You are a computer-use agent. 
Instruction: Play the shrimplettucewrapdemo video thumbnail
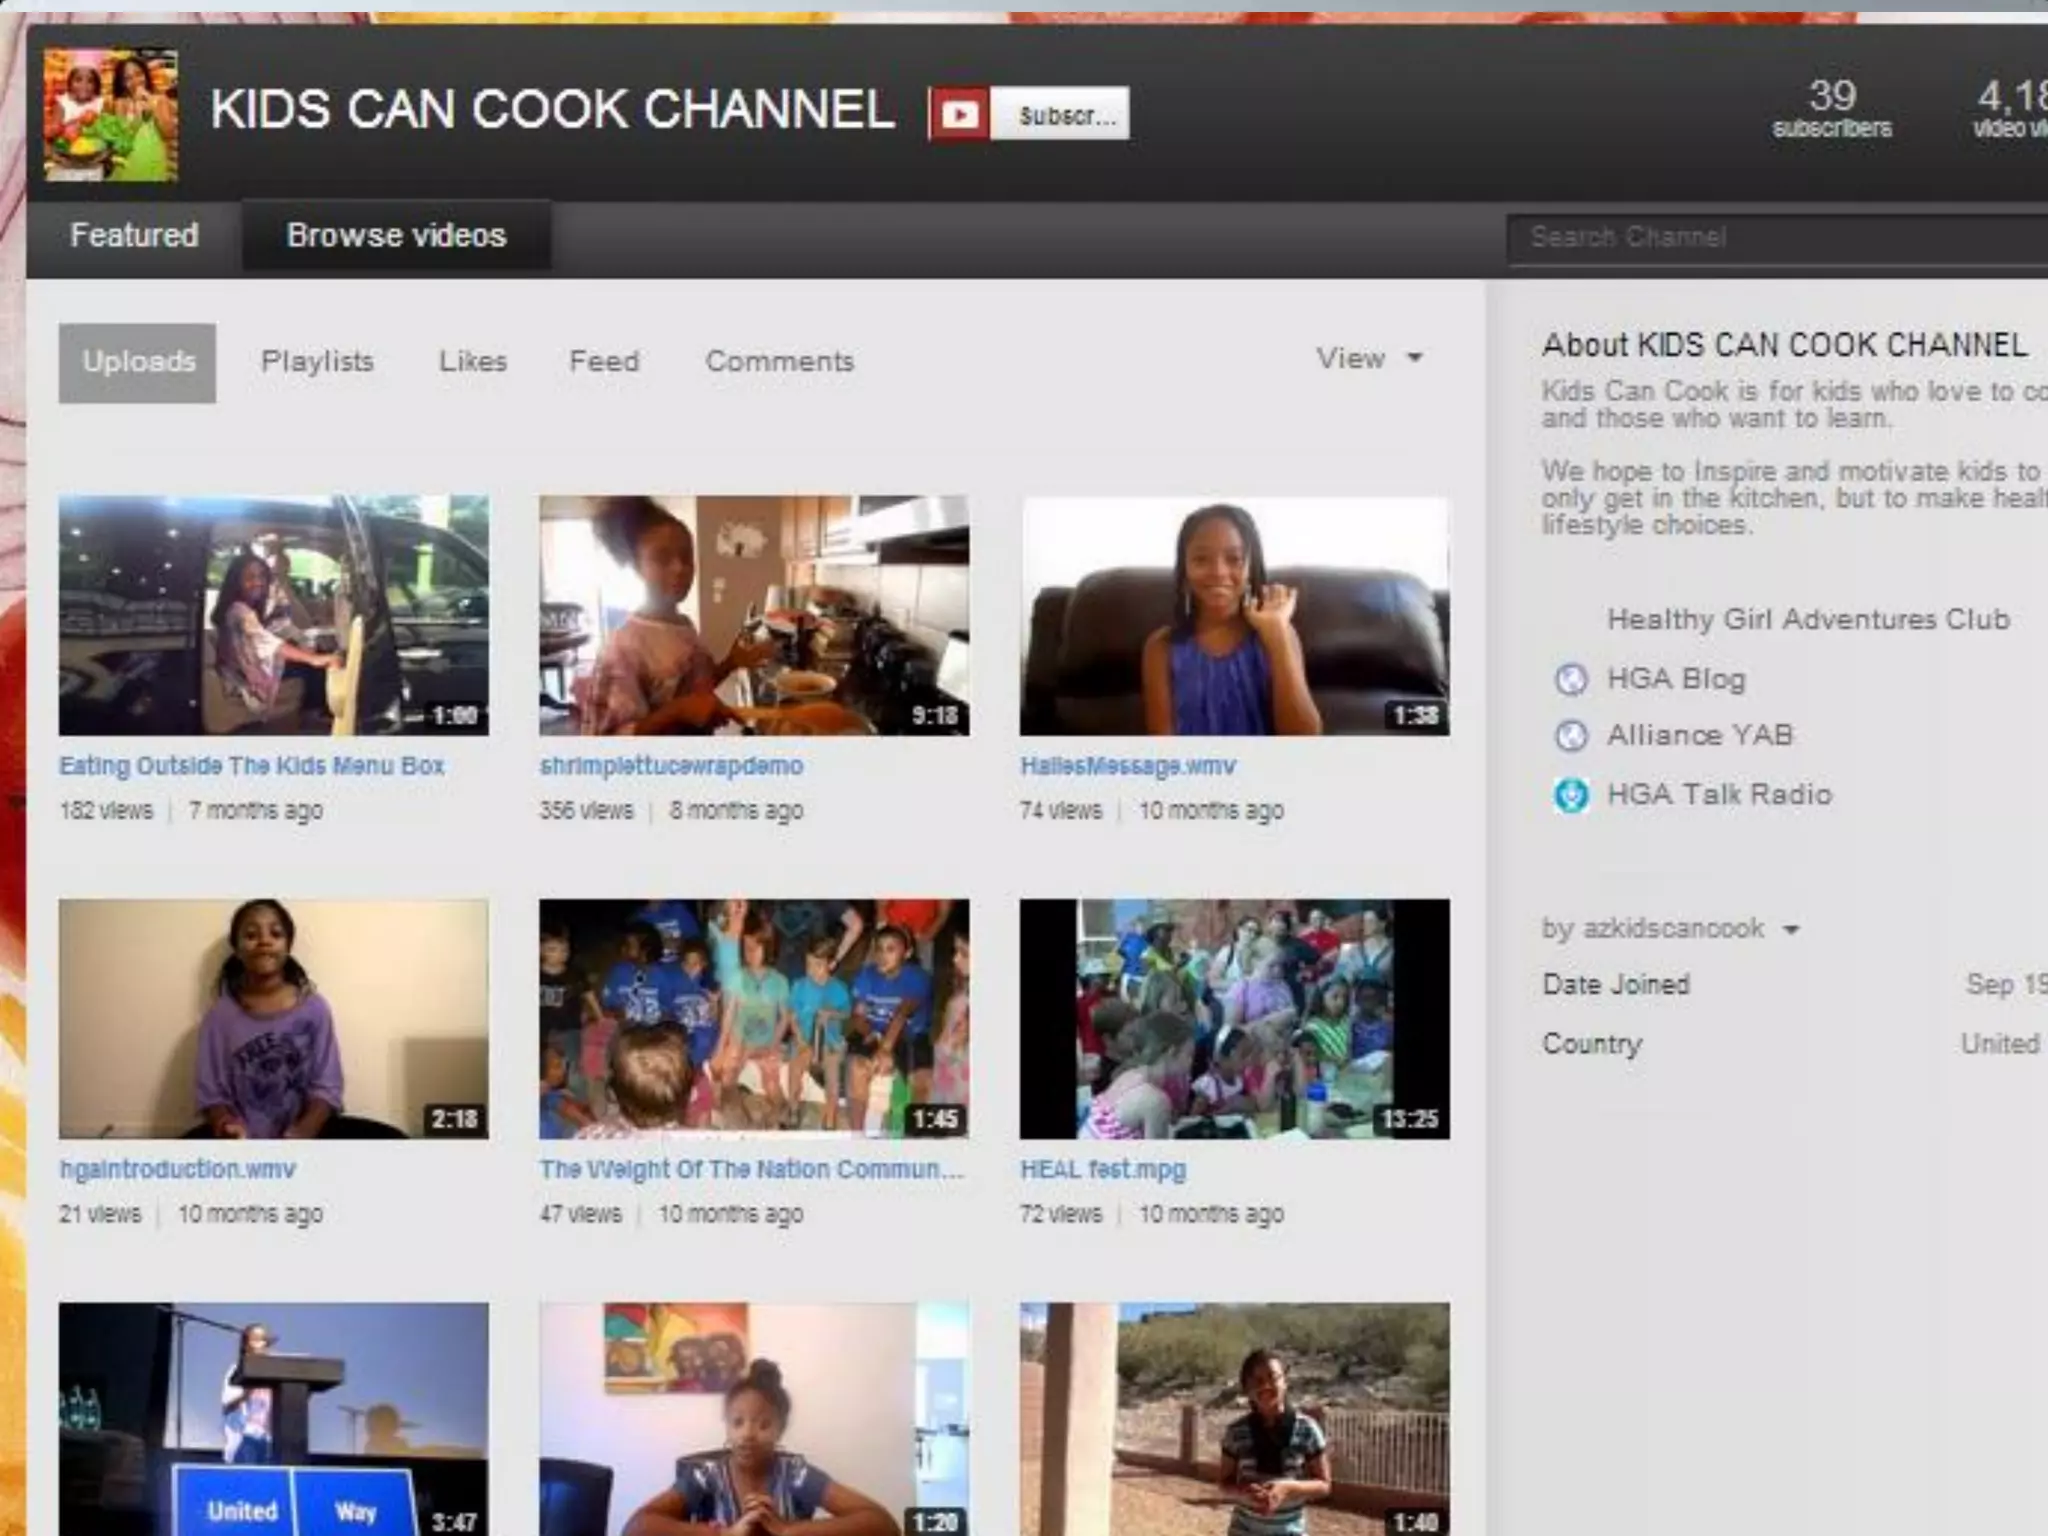753,615
